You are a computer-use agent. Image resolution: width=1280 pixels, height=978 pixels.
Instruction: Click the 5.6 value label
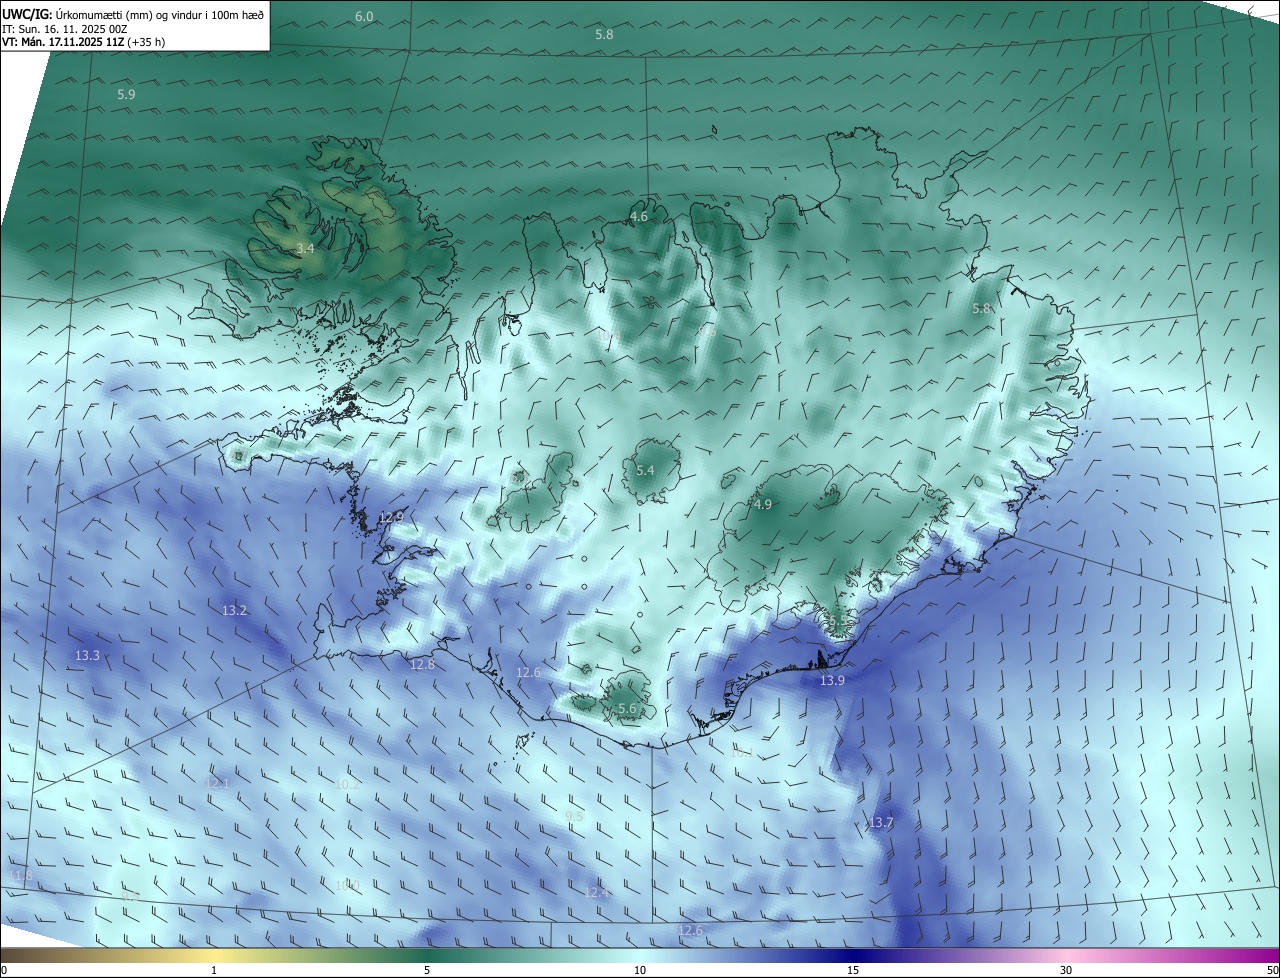627,708
